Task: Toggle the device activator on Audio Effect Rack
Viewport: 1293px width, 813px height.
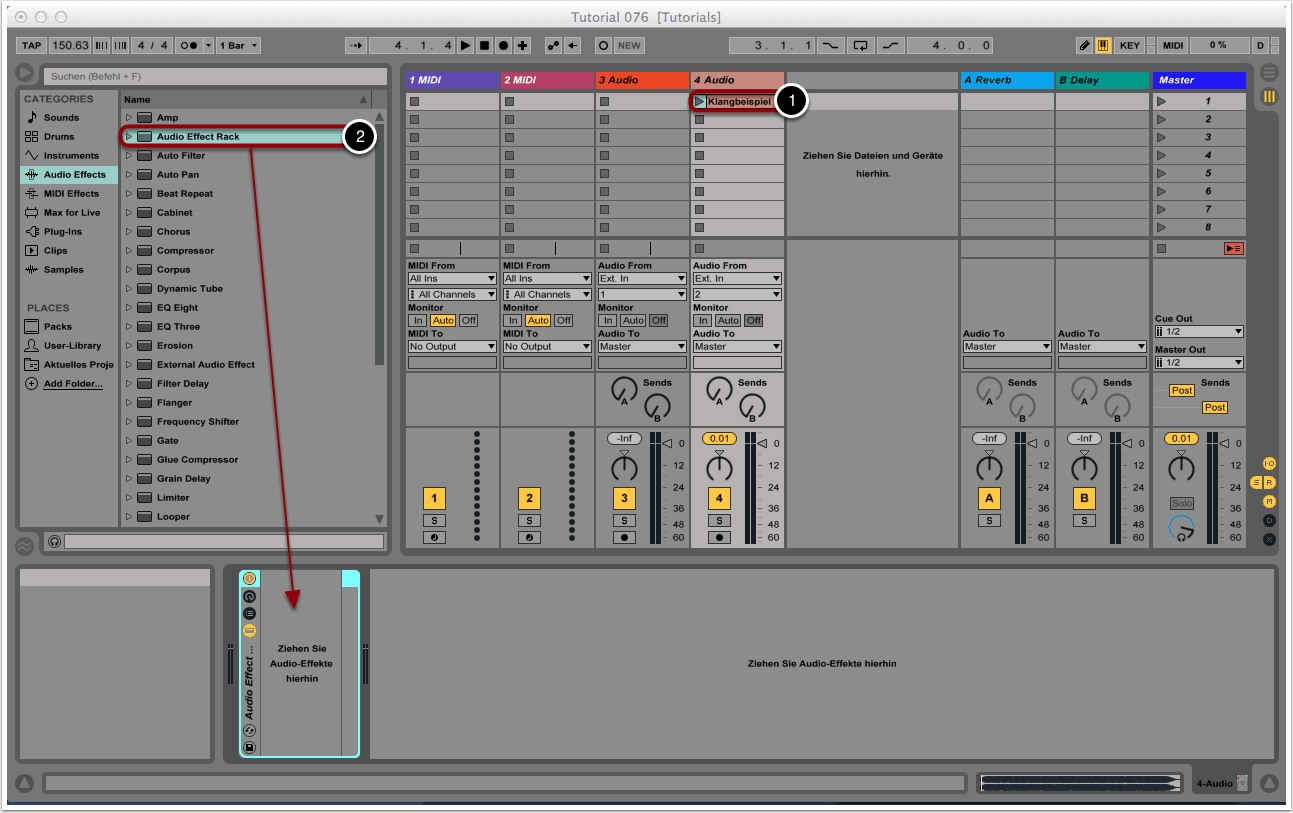Action: pyautogui.click(x=249, y=579)
